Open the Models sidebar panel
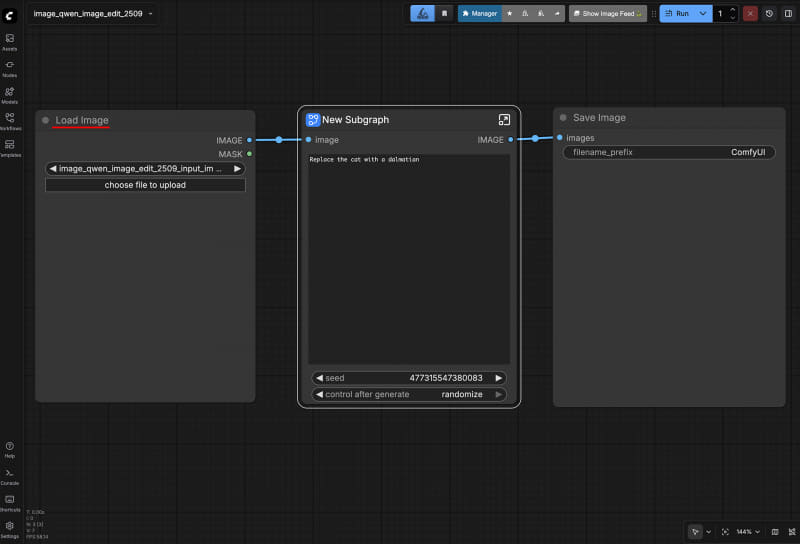 pyautogui.click(x=10, y=95)
